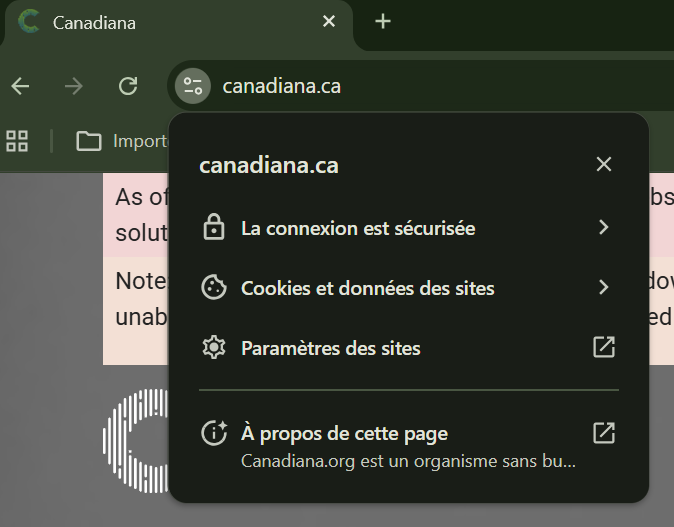Open the Import bookmarks folder
Image resolution: width=674 pixels, height=527 pixels.
[122, 141]
